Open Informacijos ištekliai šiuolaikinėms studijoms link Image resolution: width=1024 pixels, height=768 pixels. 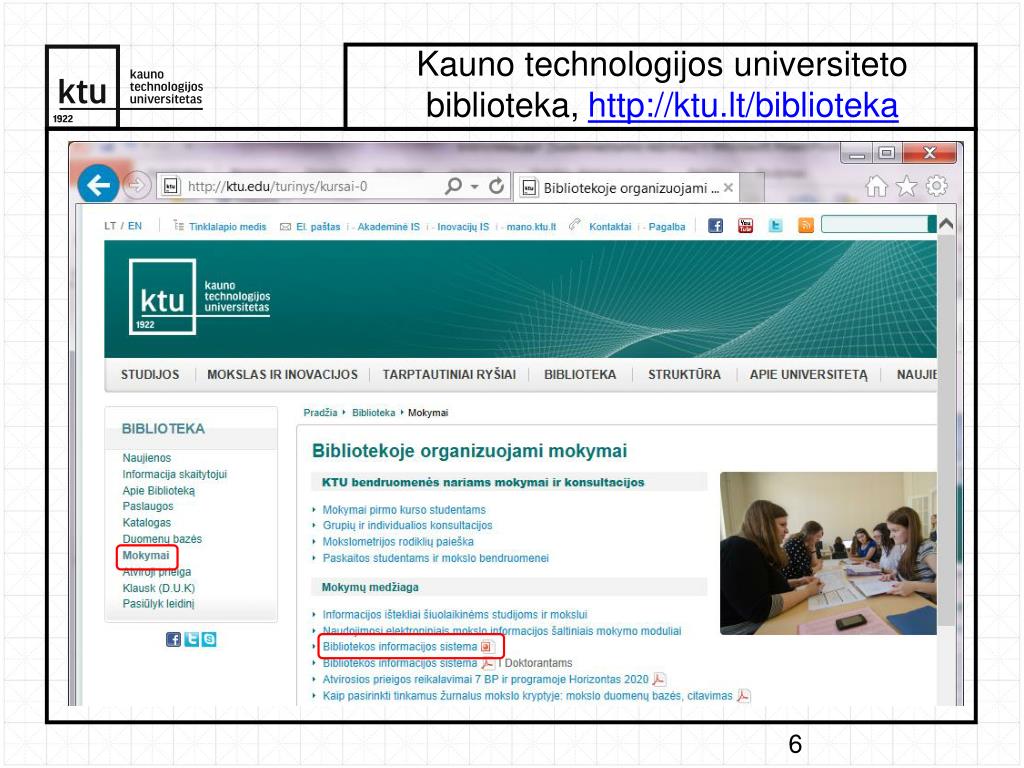pyautogui.click(x=455, y=615)
